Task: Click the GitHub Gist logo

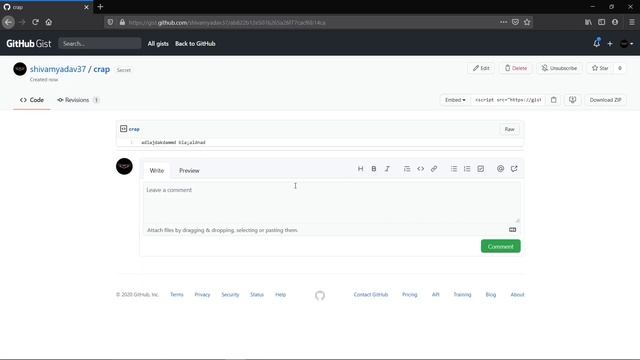Action: pyautogui.click(x=29, y=44)
